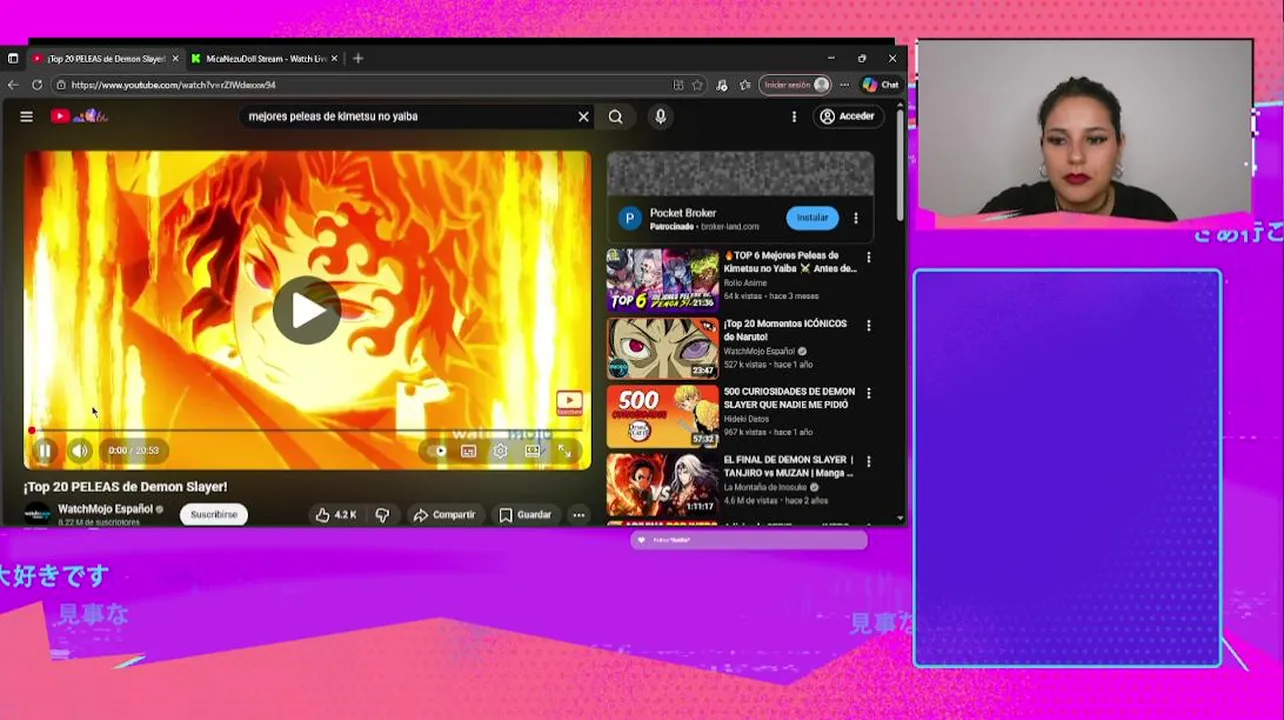Click La Montaña de Inosuke channel name
Screen dimensions: 1284x720
766,487
